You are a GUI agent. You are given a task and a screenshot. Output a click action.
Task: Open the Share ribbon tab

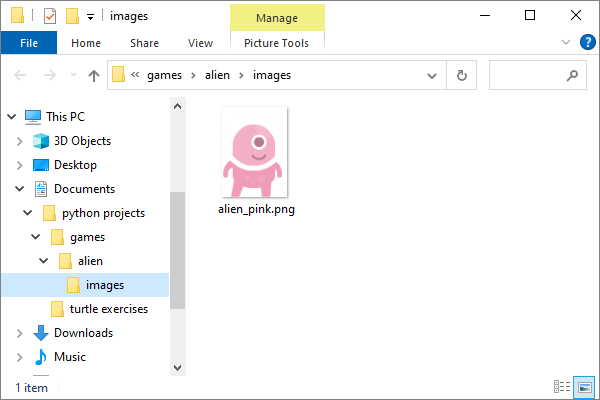pos(144,43)
